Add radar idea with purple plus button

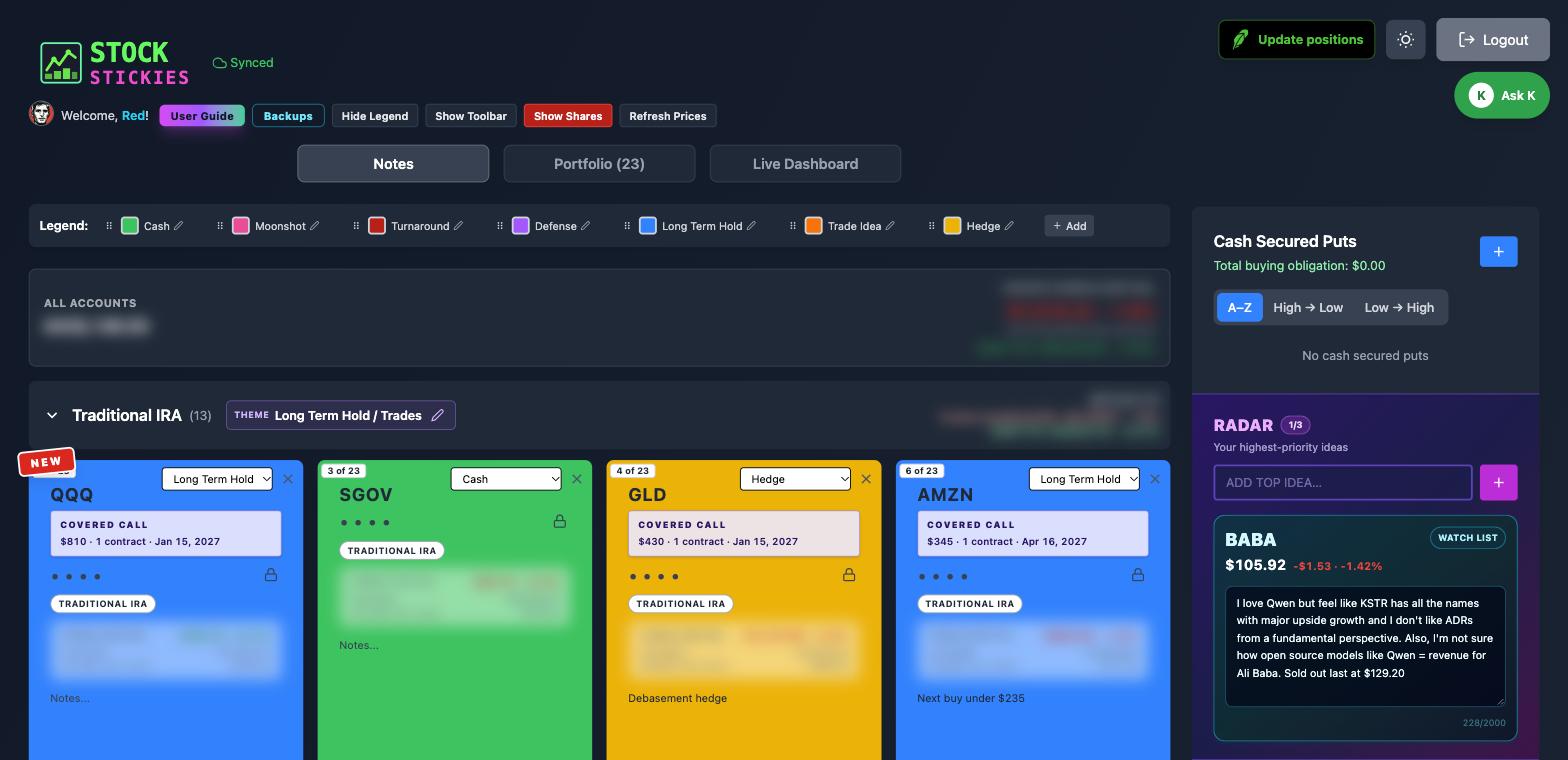pyautogui.click(x=1498, y=482)
